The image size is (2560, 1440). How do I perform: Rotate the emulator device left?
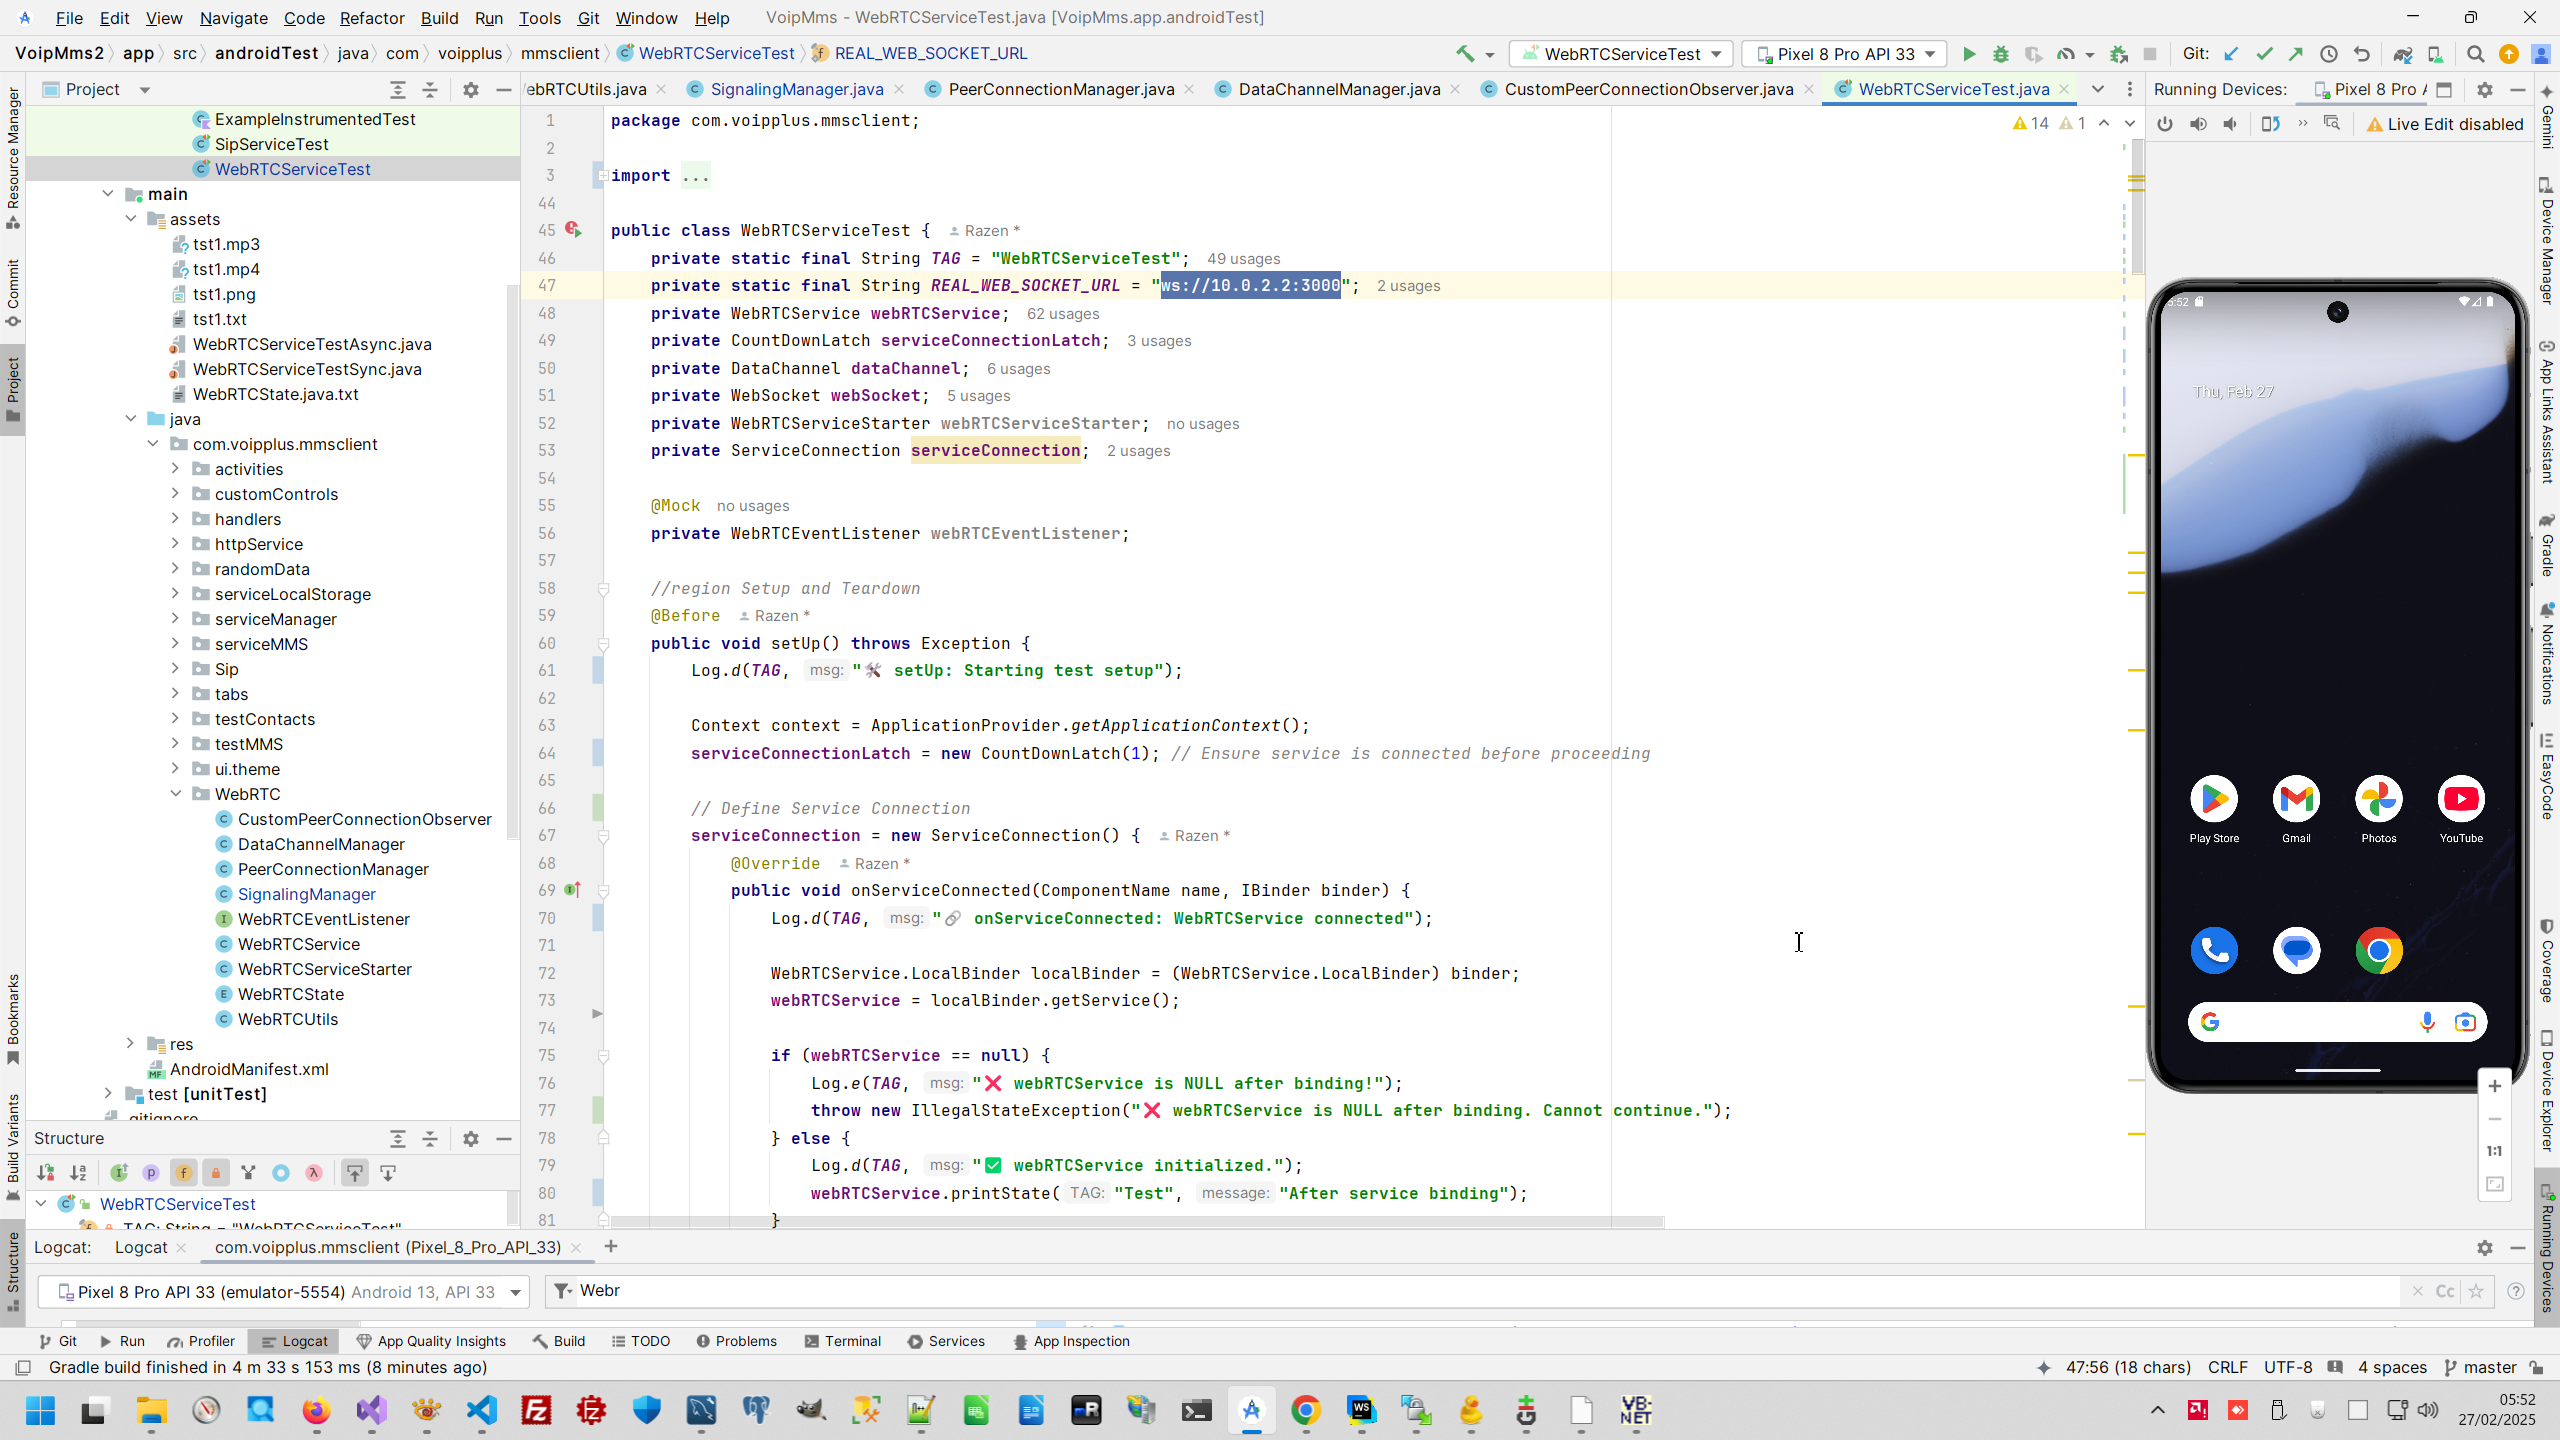coord(2270,124)
